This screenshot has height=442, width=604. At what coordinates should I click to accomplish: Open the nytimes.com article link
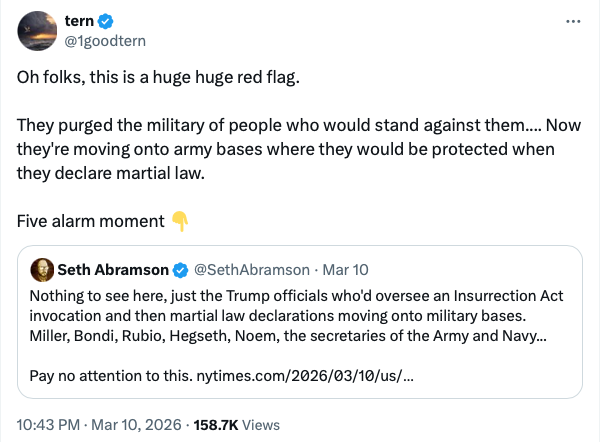coord(332,376)
